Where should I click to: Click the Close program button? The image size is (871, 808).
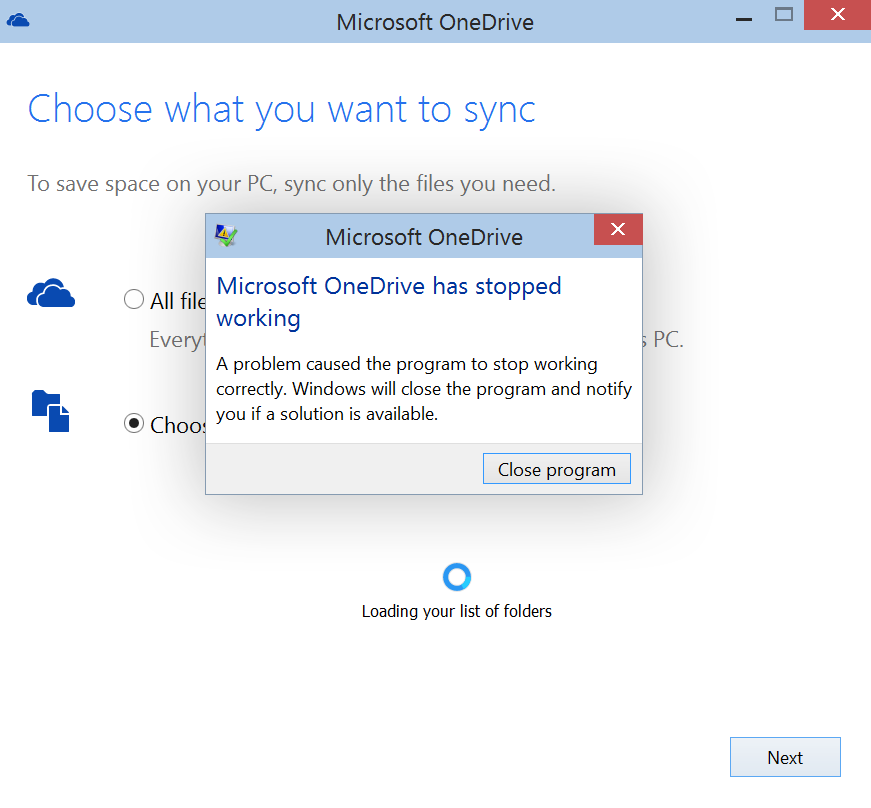click(x=557, y=469)
